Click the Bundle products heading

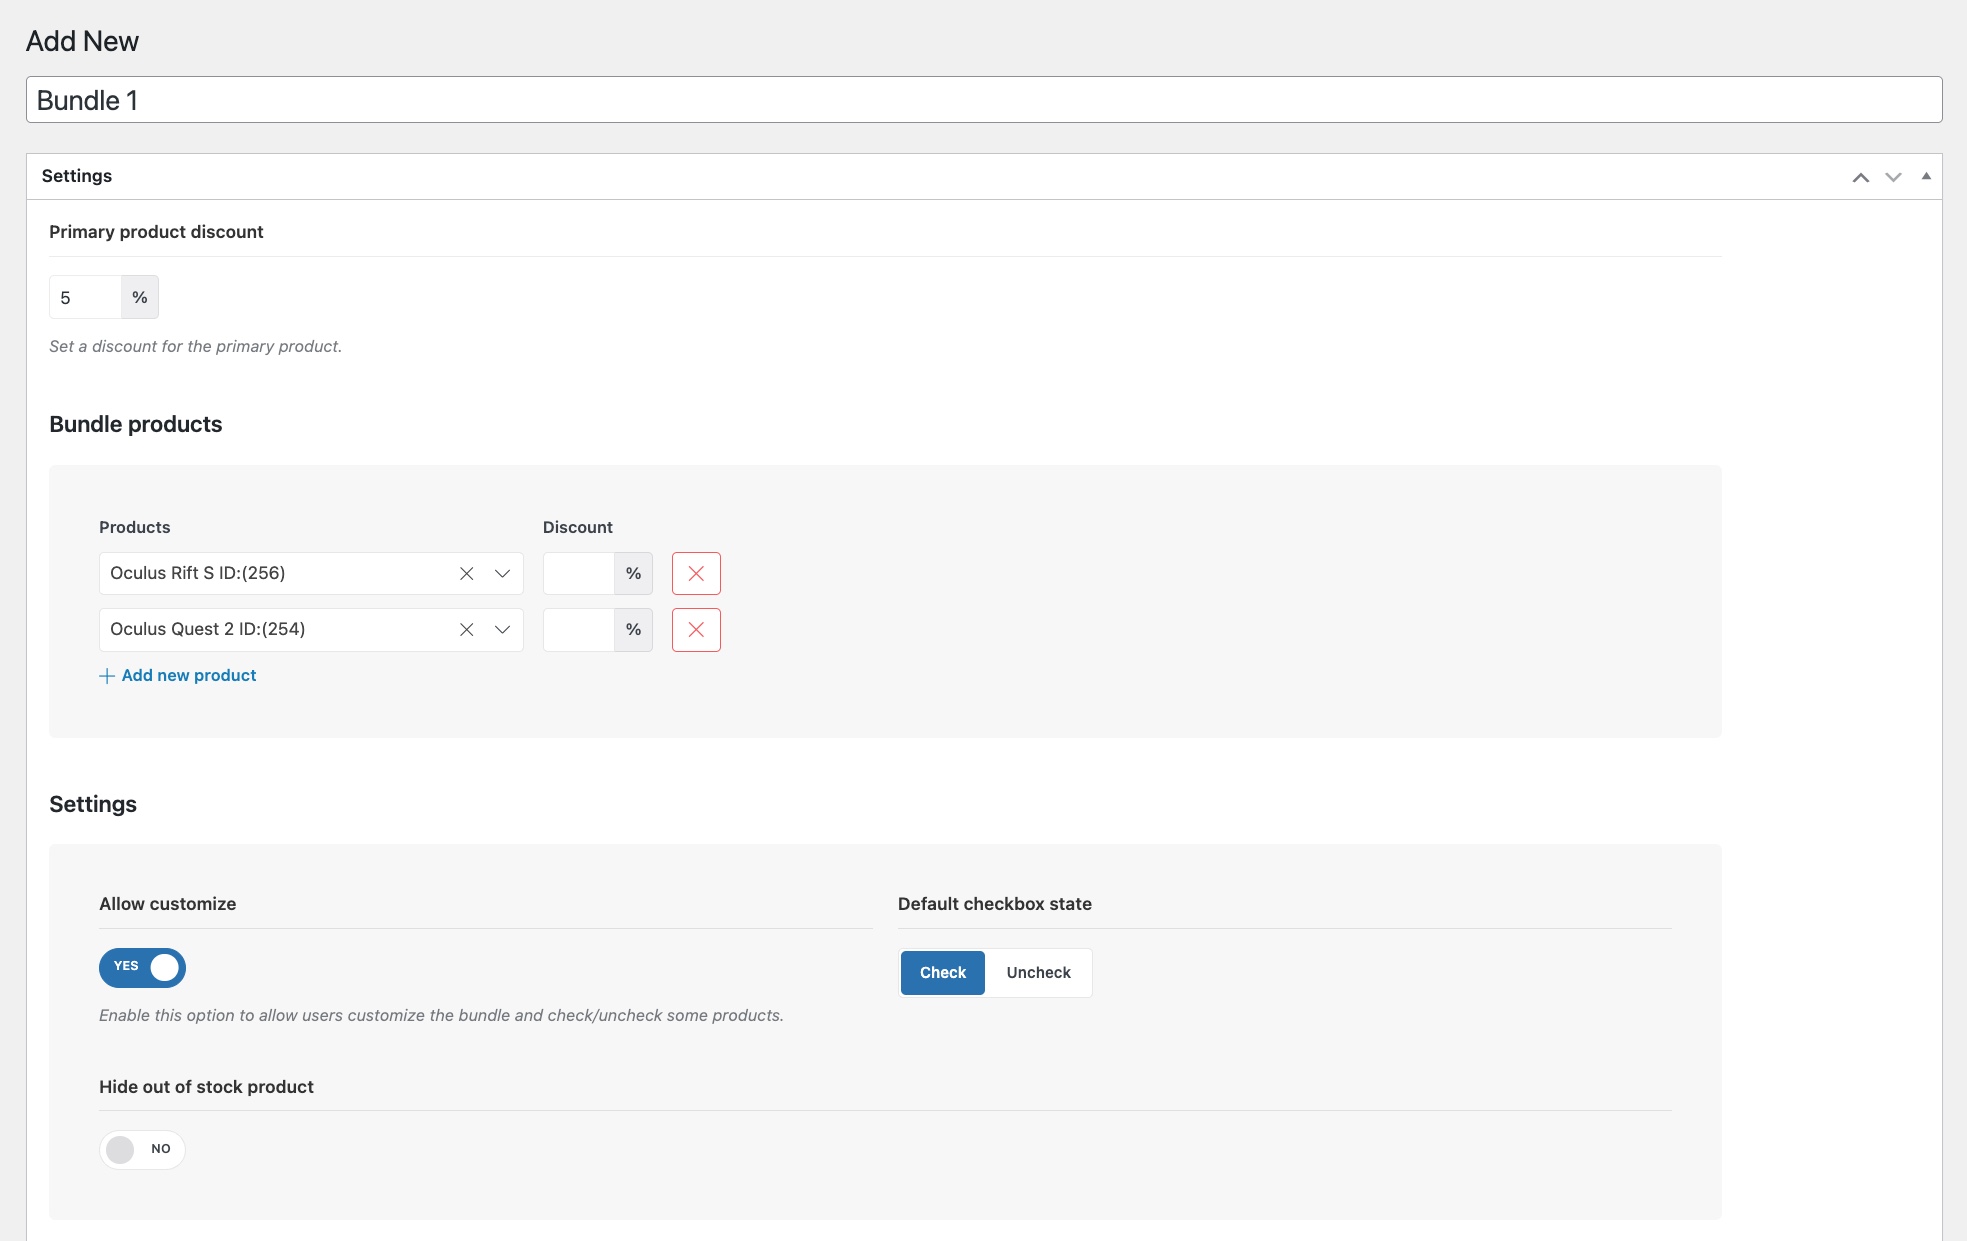(x=136, y=424)
